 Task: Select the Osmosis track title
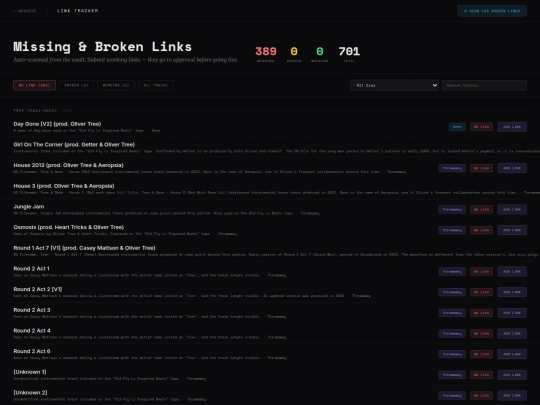coord(69,227)
